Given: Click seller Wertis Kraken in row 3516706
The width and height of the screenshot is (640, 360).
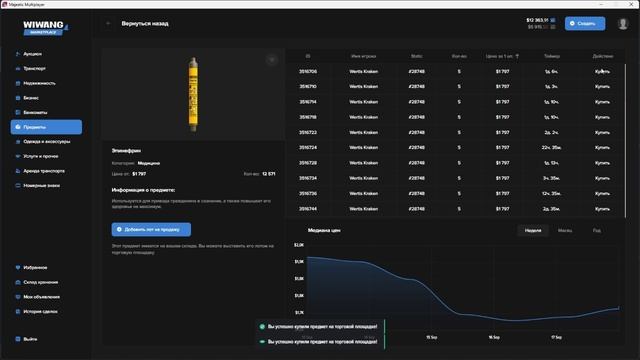Looking at the screenshot, I should 363,71.
